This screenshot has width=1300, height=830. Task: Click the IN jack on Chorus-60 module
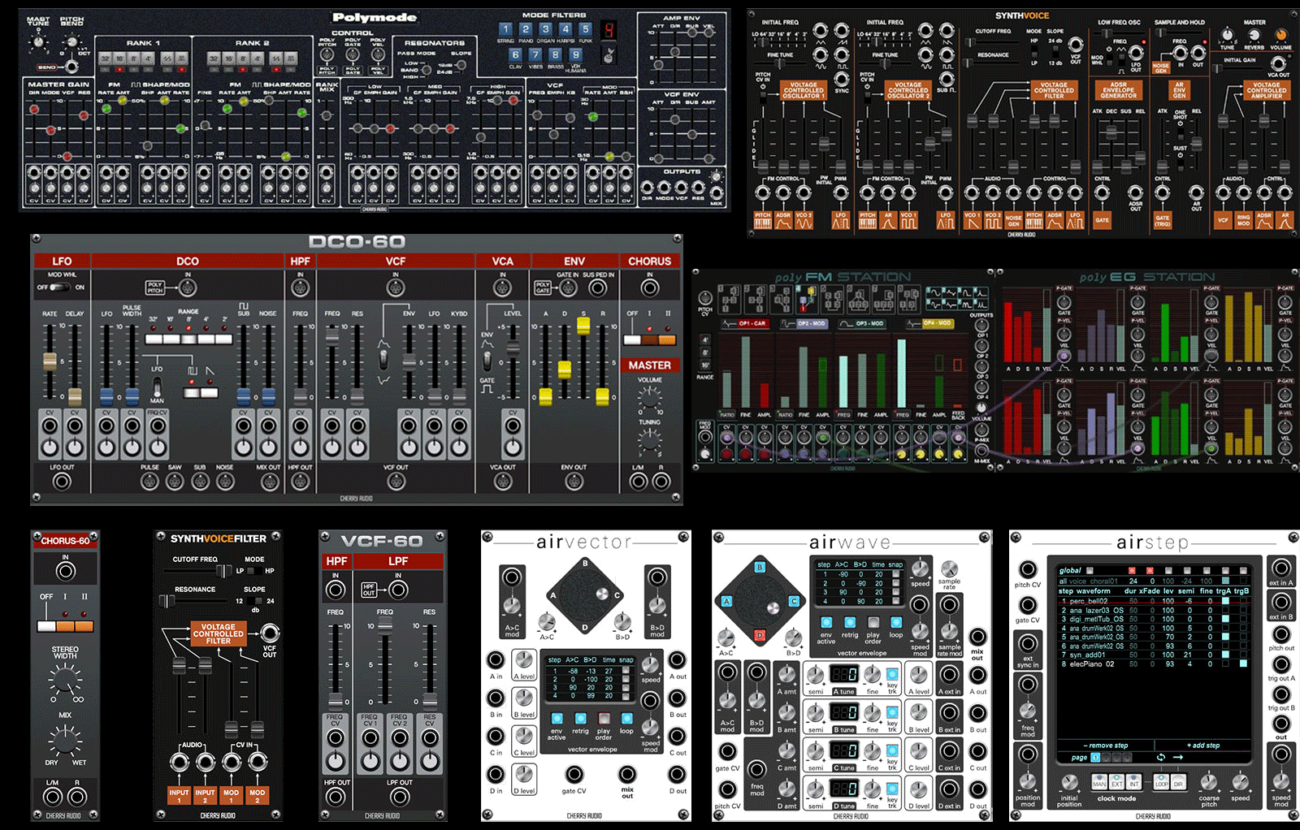point(65,573)
